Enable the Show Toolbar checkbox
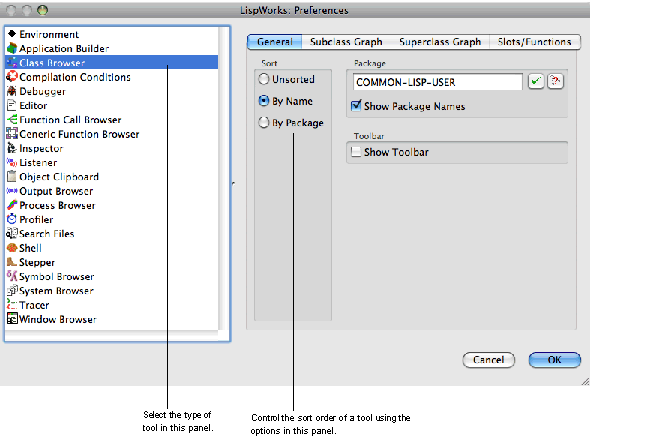The image size is (649, 445). 356,152
